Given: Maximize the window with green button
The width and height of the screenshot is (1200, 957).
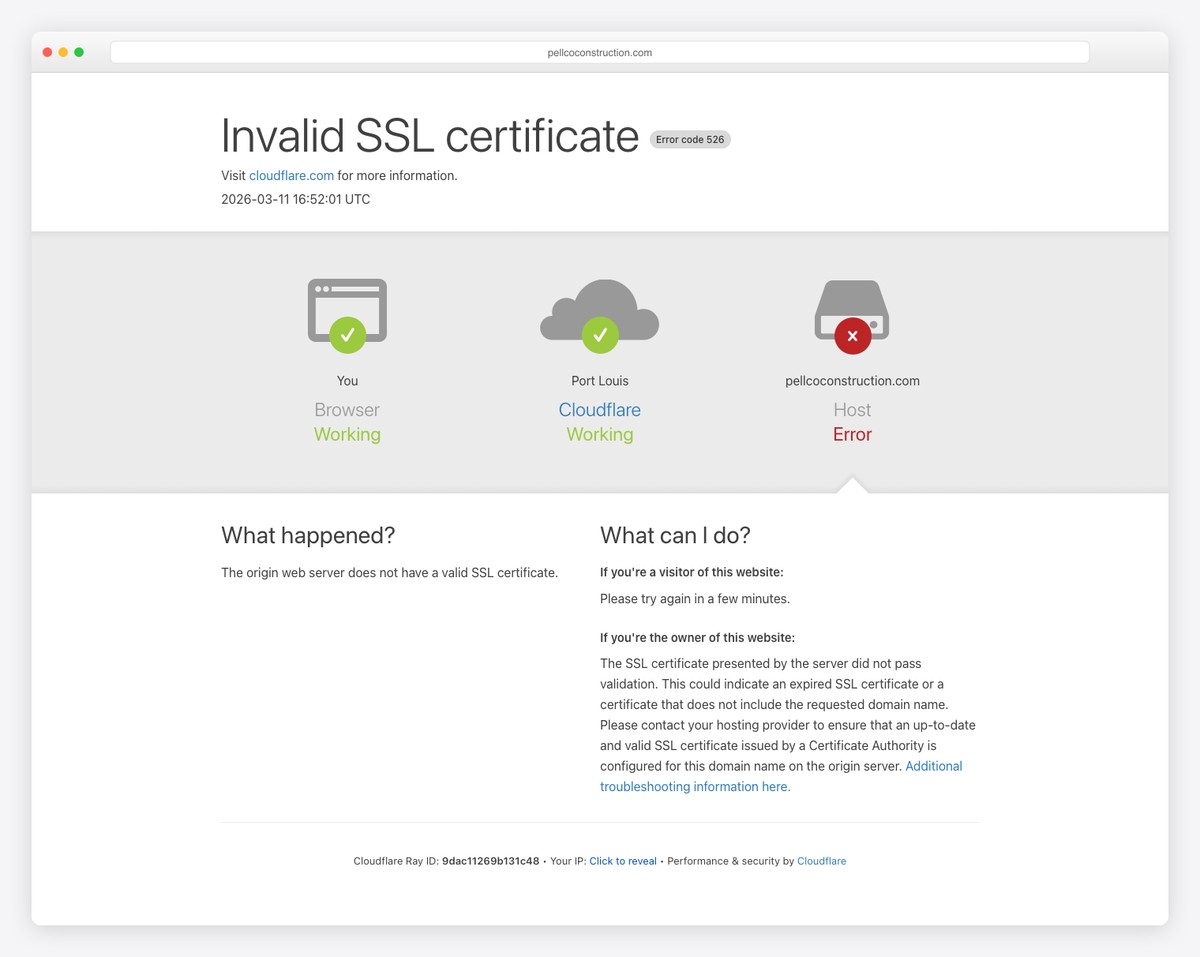Looking at the screenshot, I should (x=79, y=52).
